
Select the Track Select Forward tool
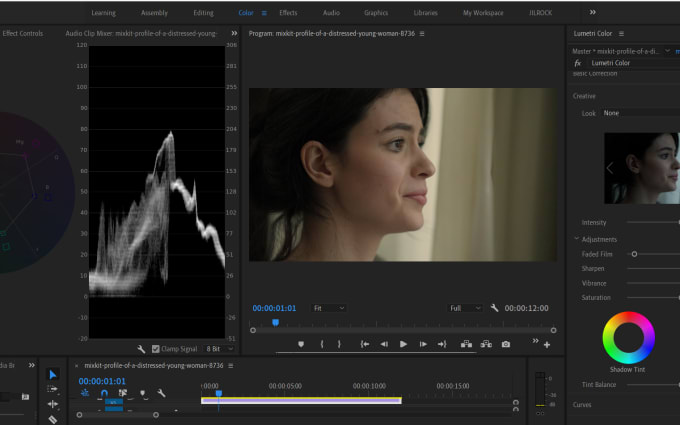(52, 389)
